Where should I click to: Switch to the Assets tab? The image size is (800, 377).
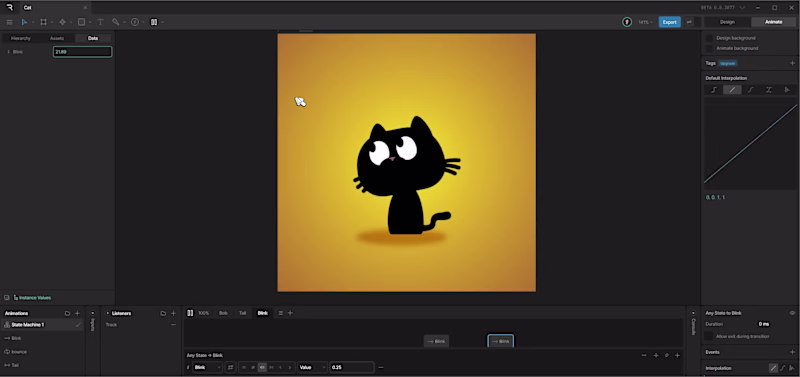pos(57,38)
